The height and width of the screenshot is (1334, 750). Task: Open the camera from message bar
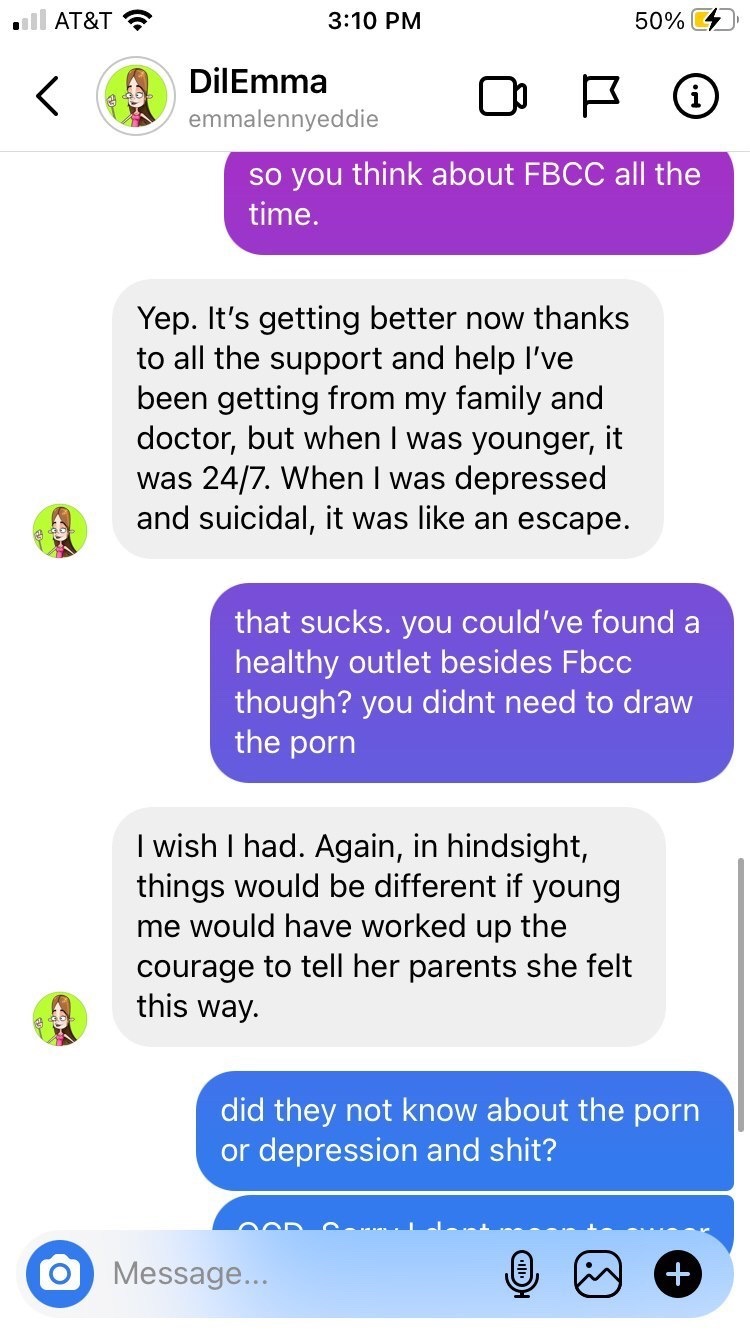pyautogui.click(x=60, y=1273)
